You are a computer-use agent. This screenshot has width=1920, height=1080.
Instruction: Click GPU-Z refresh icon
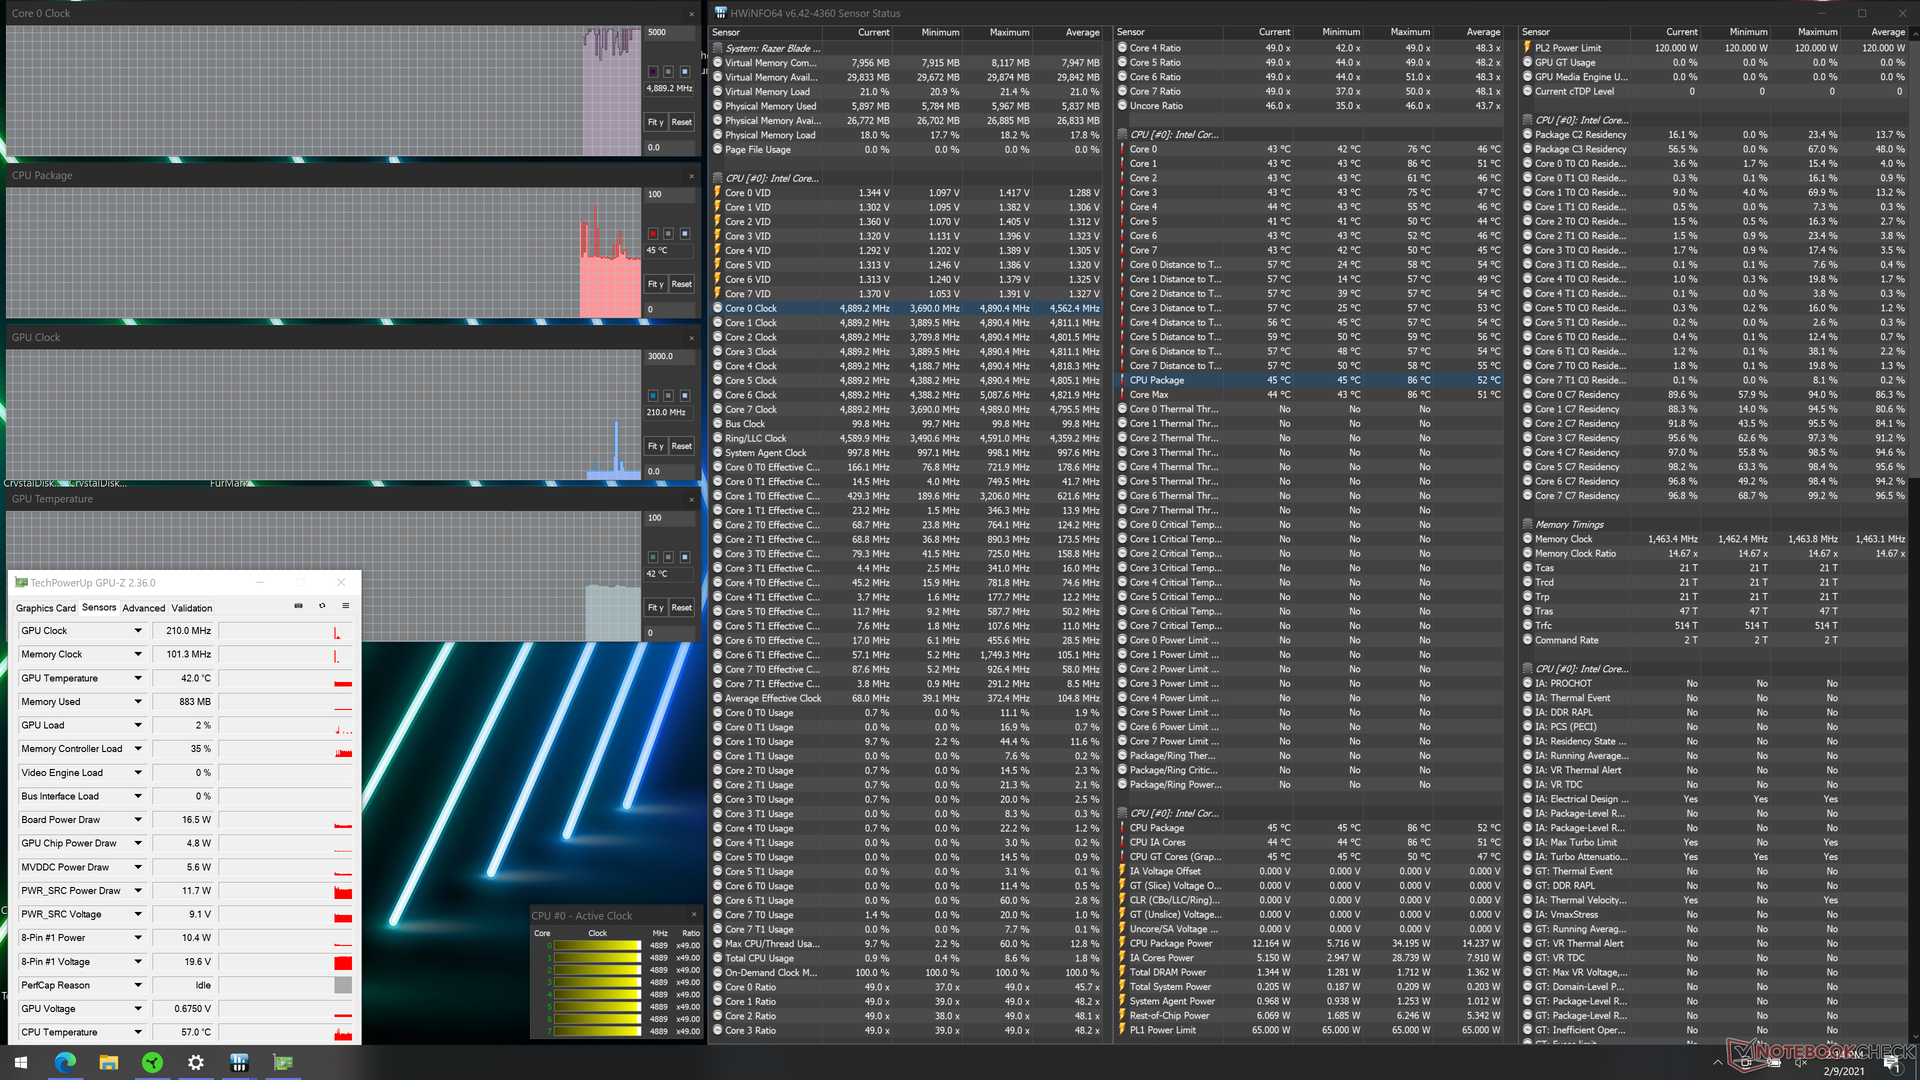[x=322, y=606]
